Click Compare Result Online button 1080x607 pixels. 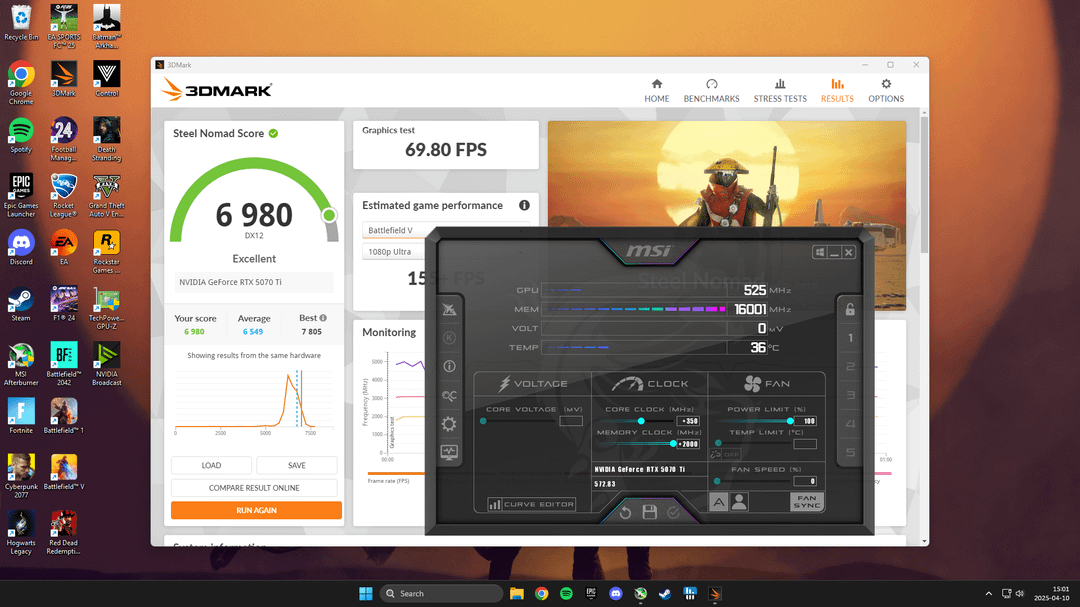pyautogui.click(x=254, y=488)
